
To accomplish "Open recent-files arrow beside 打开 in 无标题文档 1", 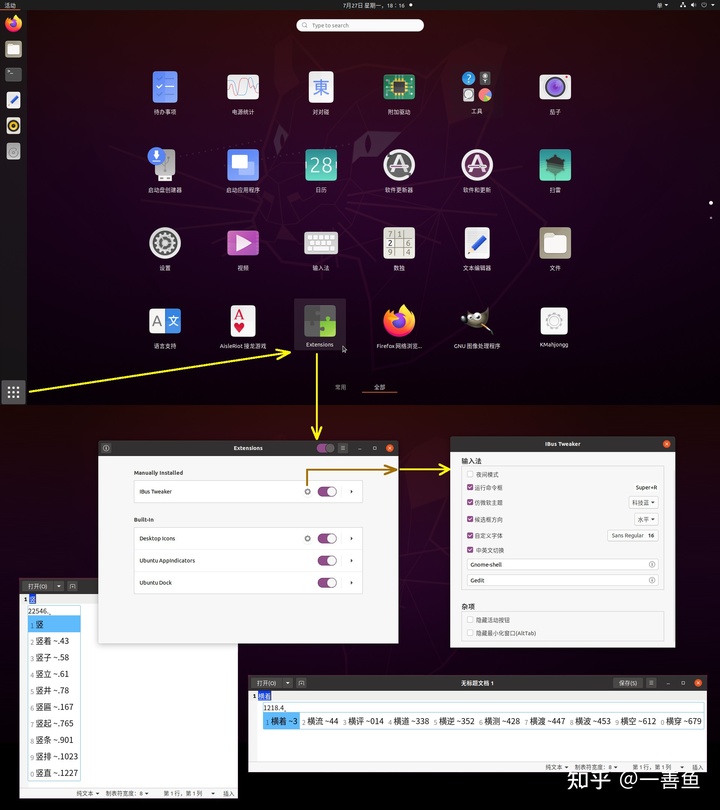I will tap(288, 683).
